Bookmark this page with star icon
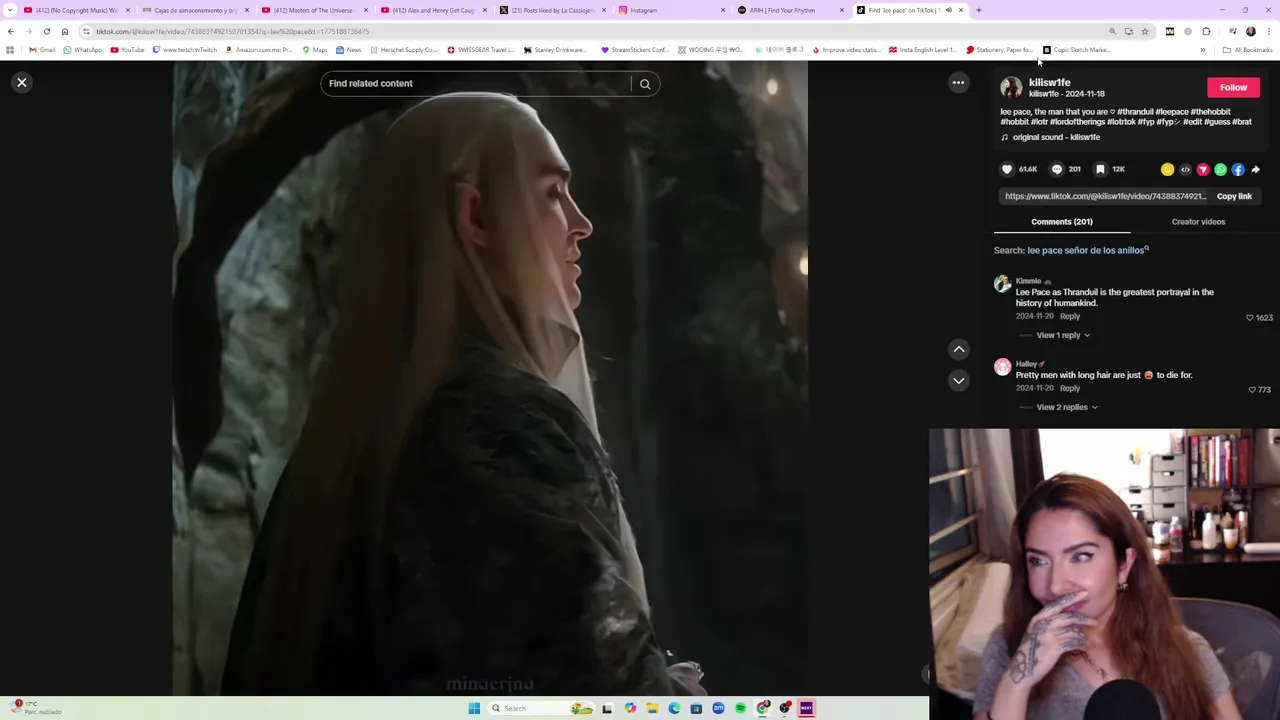Image resolution: width=1280 pixels, height=720 pixels. click(1145, 31)
